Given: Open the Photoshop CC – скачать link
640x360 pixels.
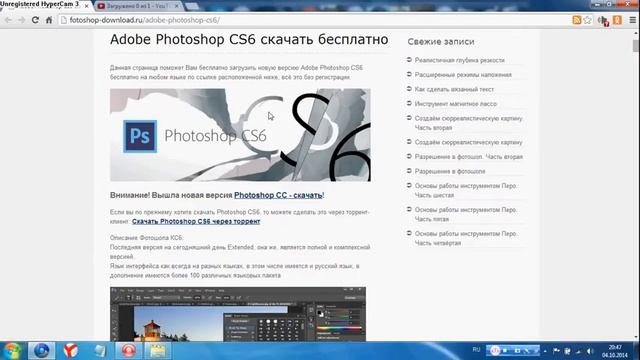Looking at the screenshot, I should pos(278,195).
